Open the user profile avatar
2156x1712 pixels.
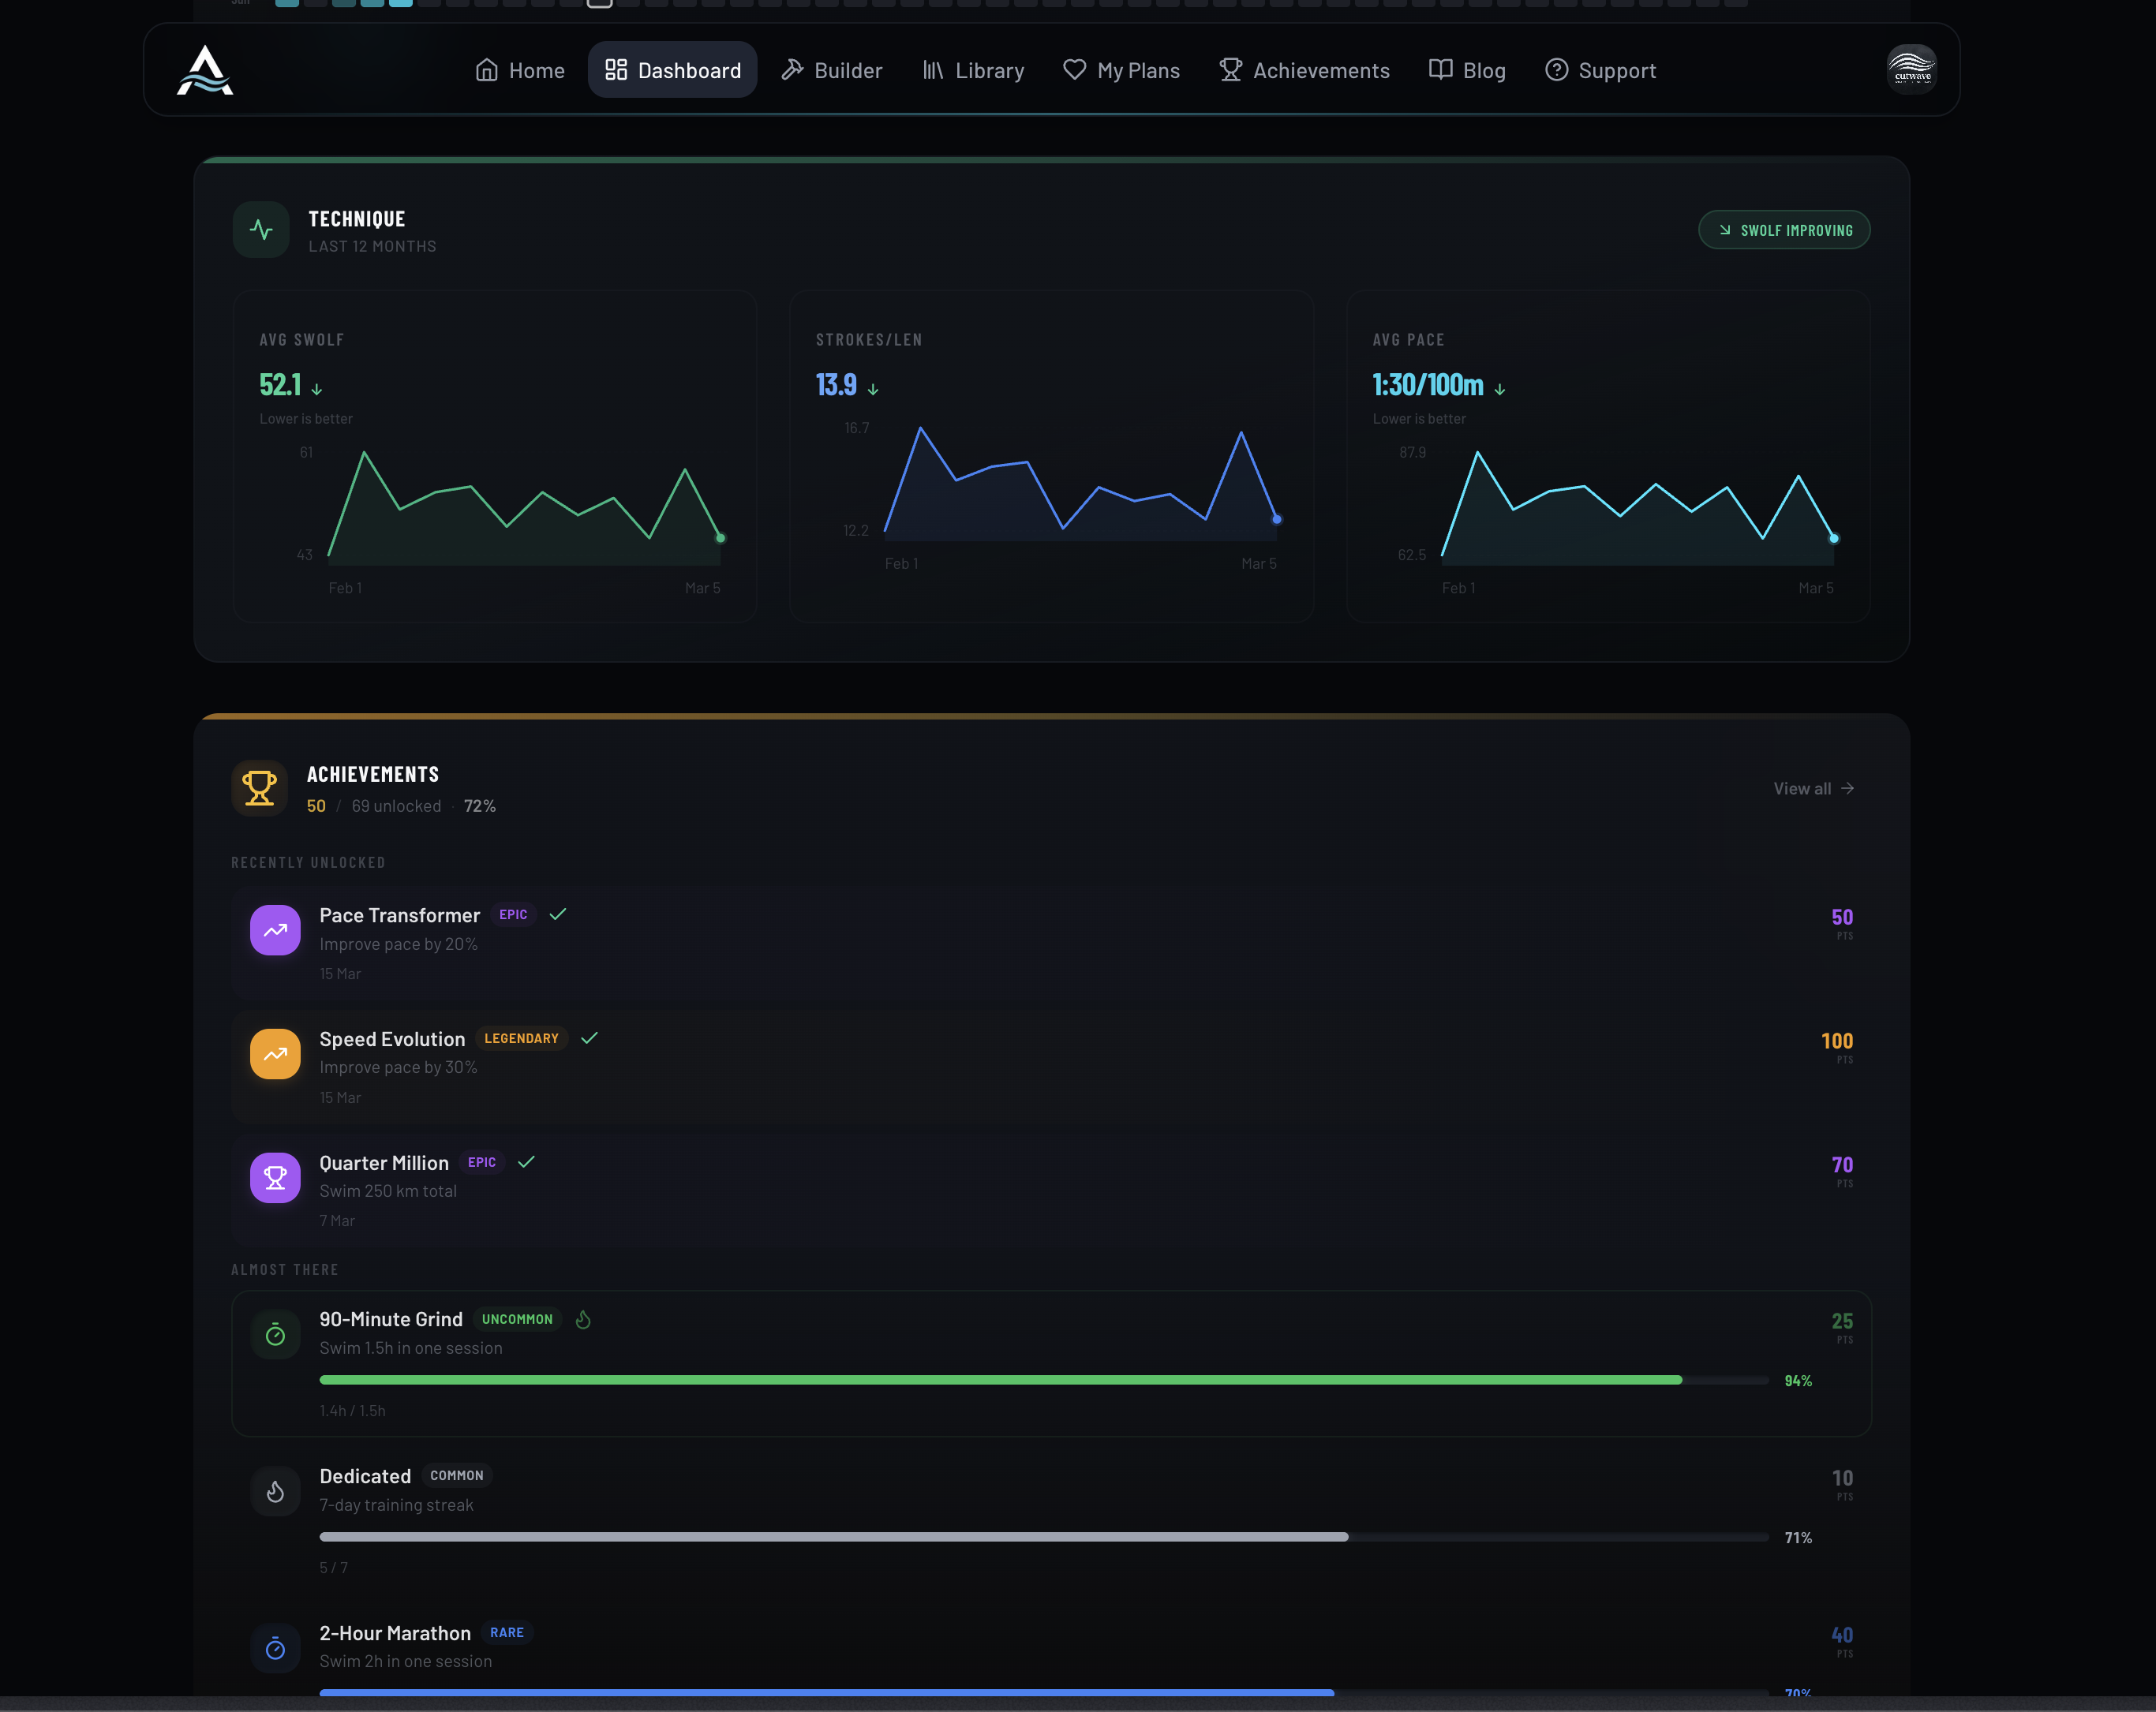tap(1911, 70)
